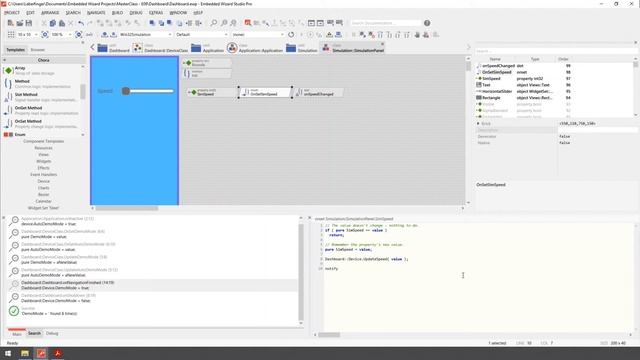Select the Method template

click(x=42, y=84)
